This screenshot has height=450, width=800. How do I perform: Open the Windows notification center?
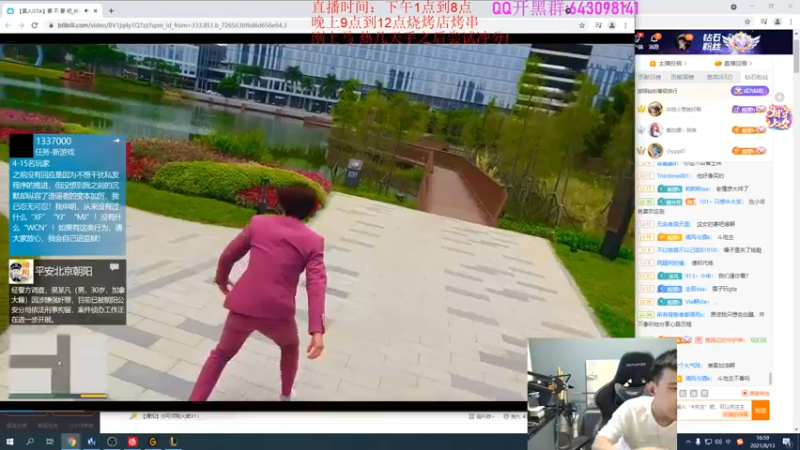[787, 442]
